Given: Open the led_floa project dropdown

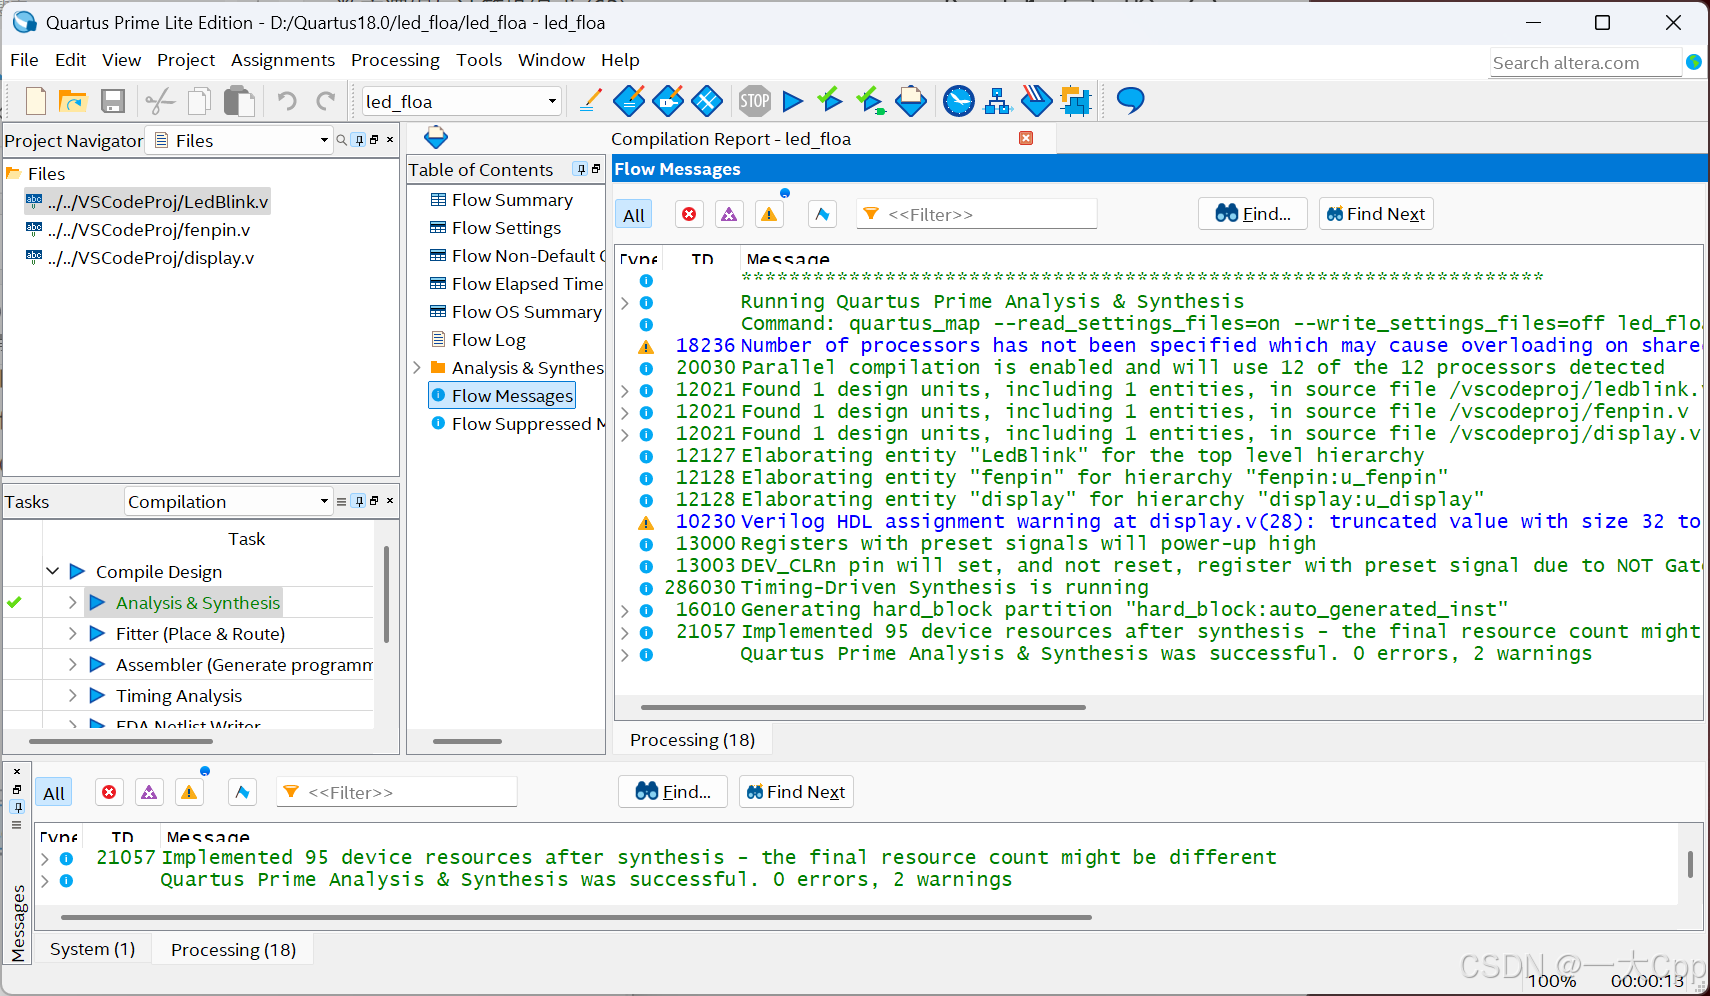Looking at the screenshot, I should pyautogui.click(x=462, y=101).
